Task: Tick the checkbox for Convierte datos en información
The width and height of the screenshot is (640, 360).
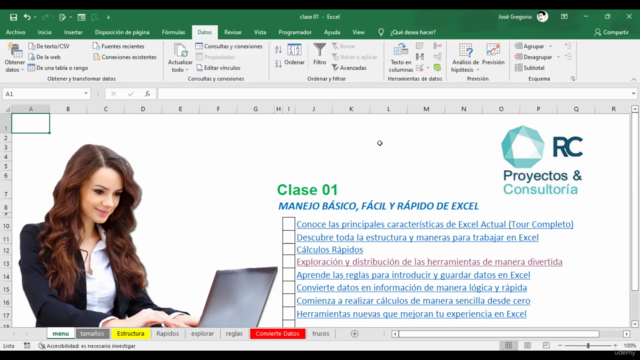Action: (x=289, y=288)
